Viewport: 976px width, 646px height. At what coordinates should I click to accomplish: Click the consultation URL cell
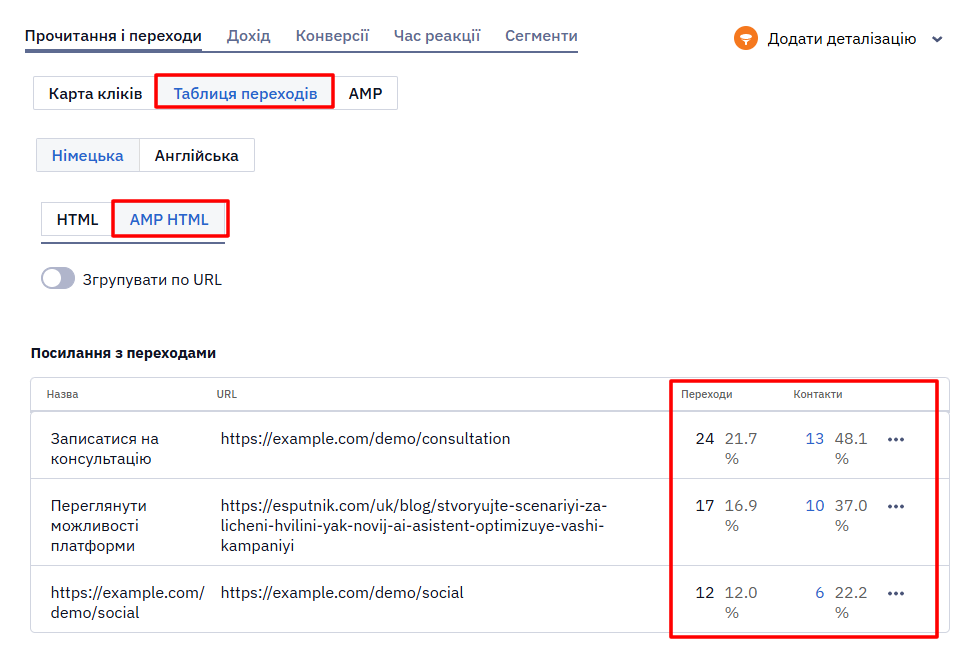point(365,439)
